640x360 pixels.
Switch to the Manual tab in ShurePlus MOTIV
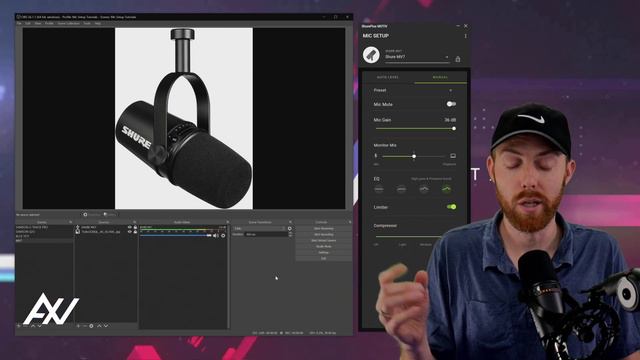(440, 77)
